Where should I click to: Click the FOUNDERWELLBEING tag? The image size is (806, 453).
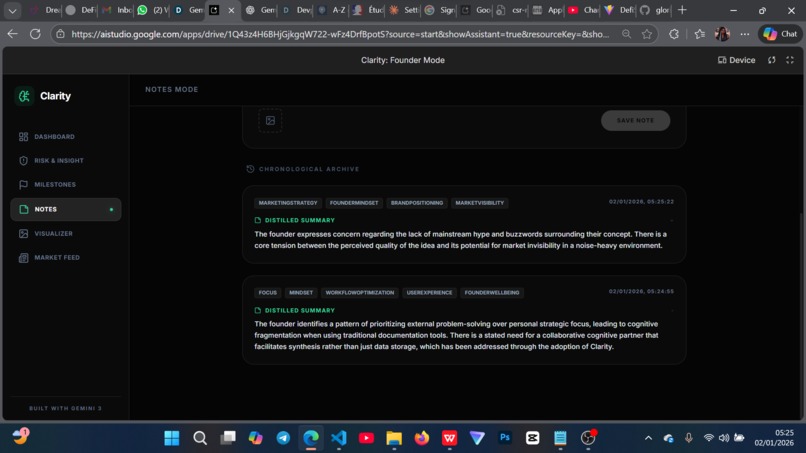(492, 293)
